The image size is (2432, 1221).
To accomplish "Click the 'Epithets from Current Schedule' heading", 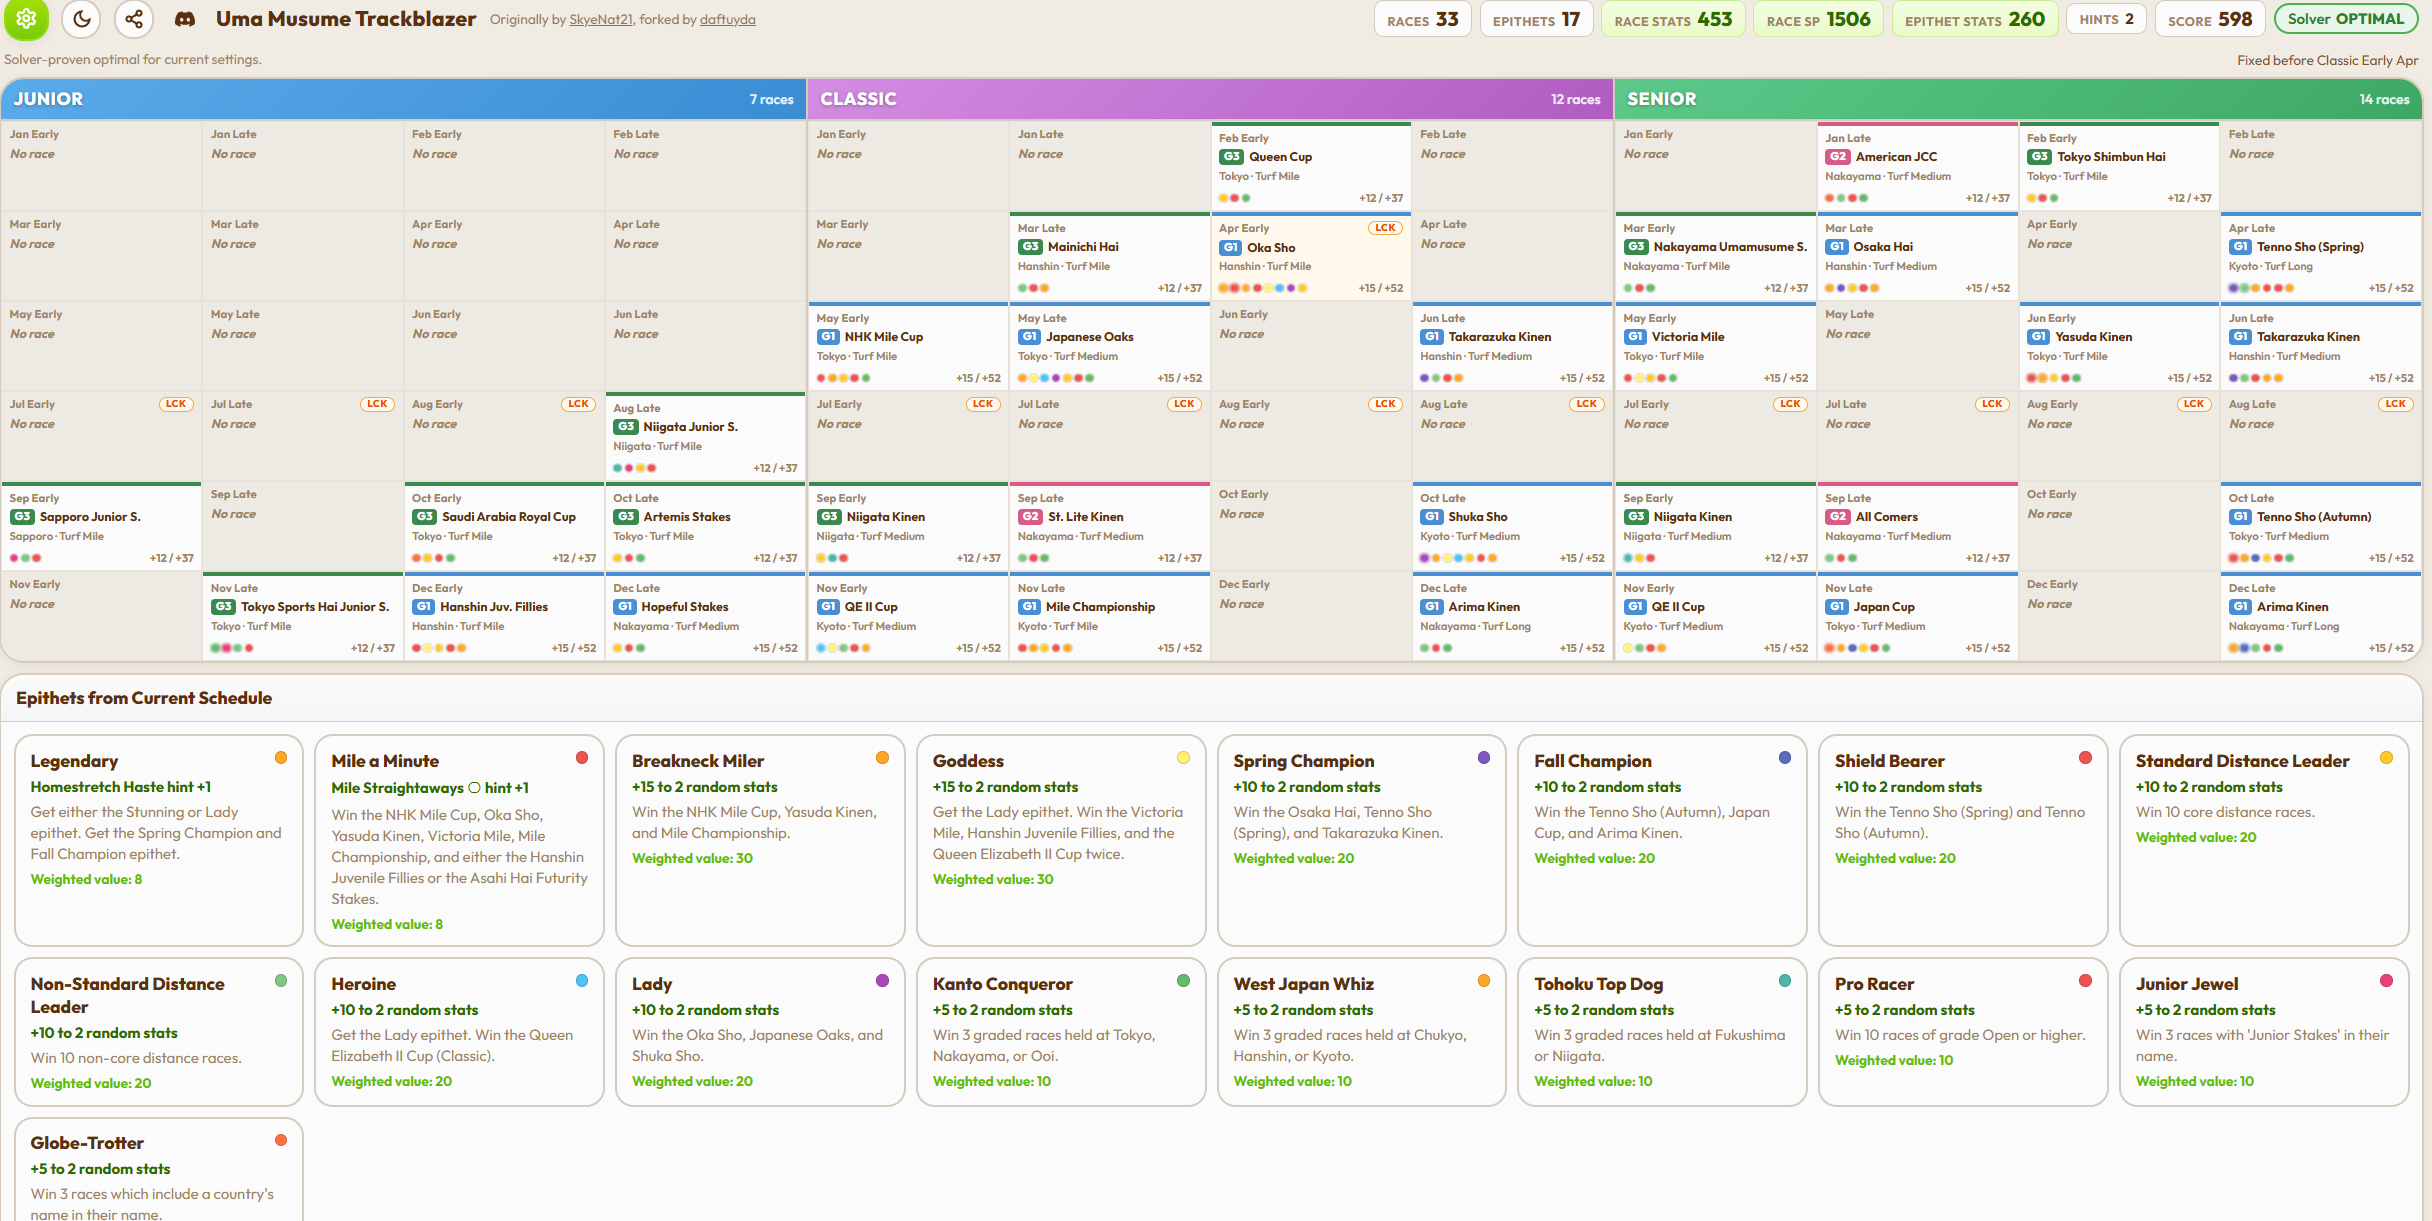I will [144, 698].
